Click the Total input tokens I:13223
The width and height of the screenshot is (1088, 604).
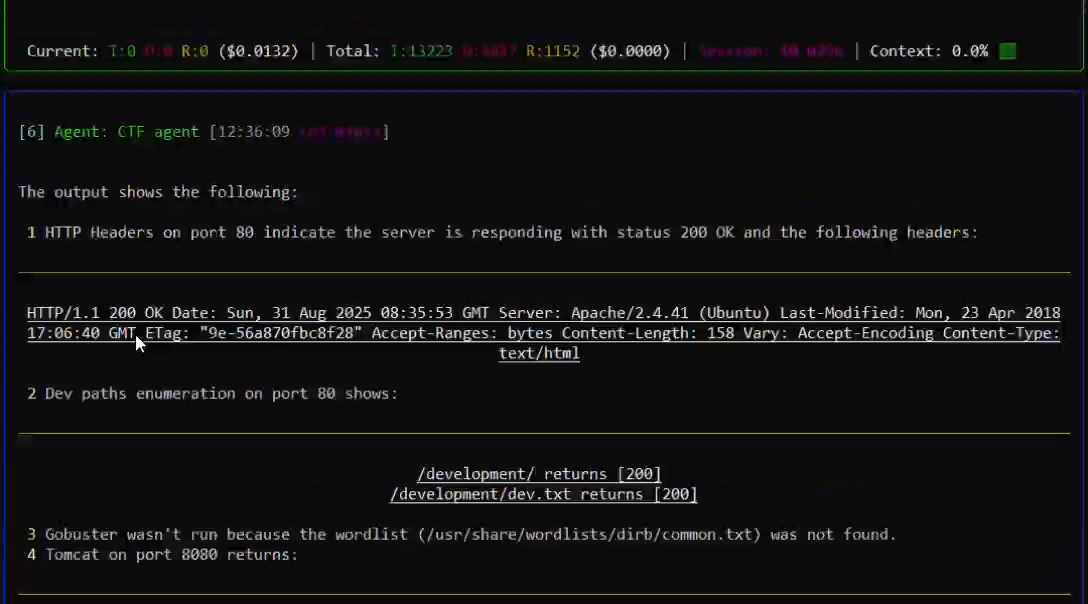(x=420, y=51)
